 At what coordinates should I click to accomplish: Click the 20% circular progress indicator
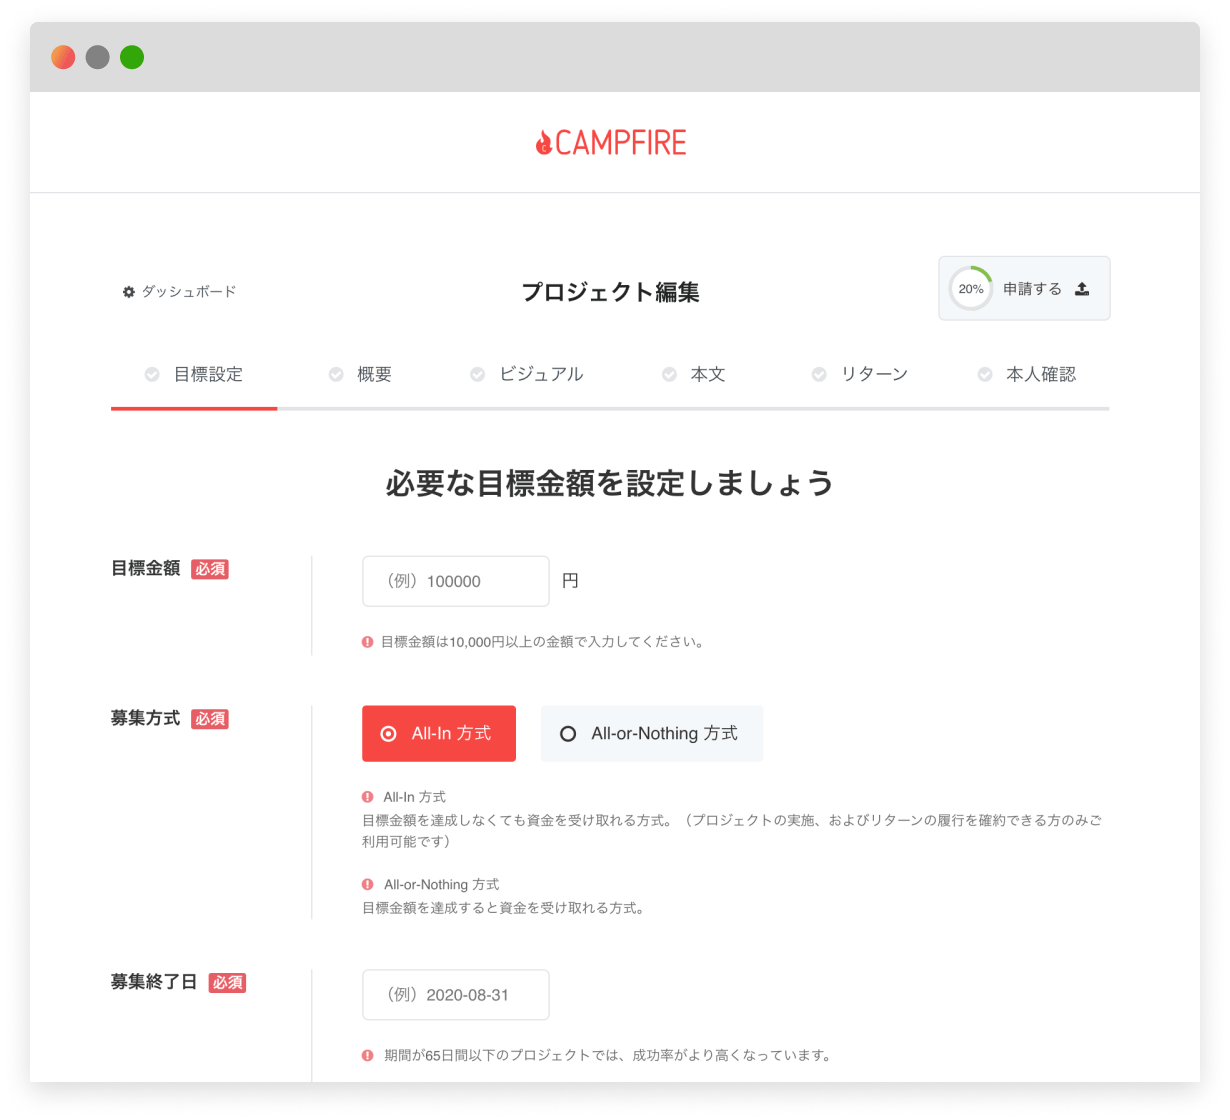[x=970, y=289]
